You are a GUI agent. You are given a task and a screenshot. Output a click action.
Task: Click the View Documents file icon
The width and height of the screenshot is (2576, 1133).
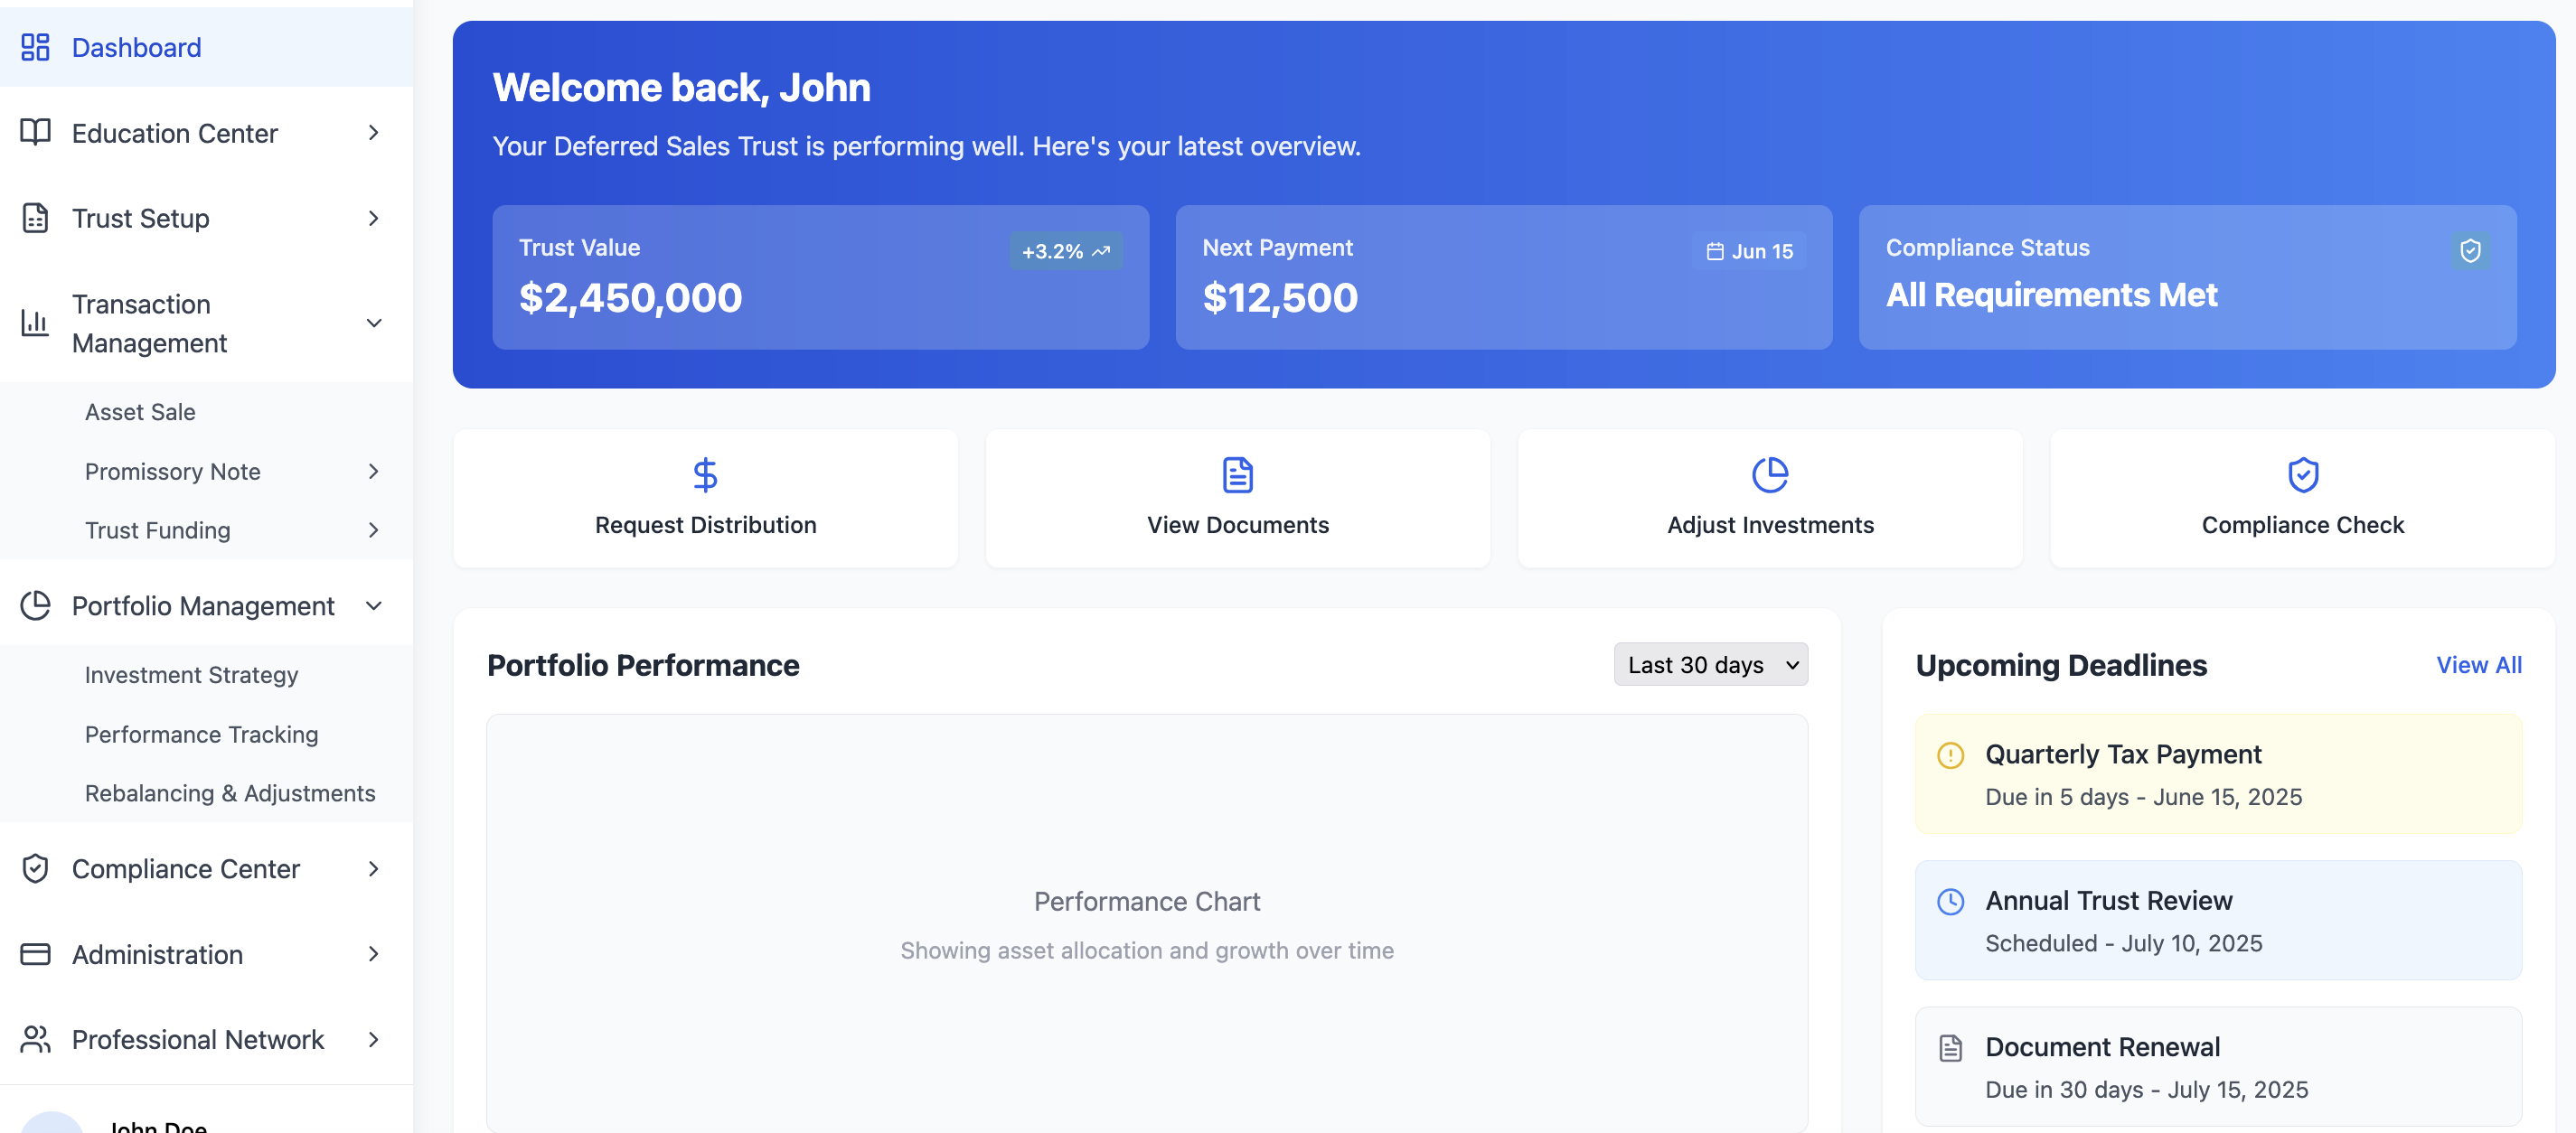point(1237,475)
